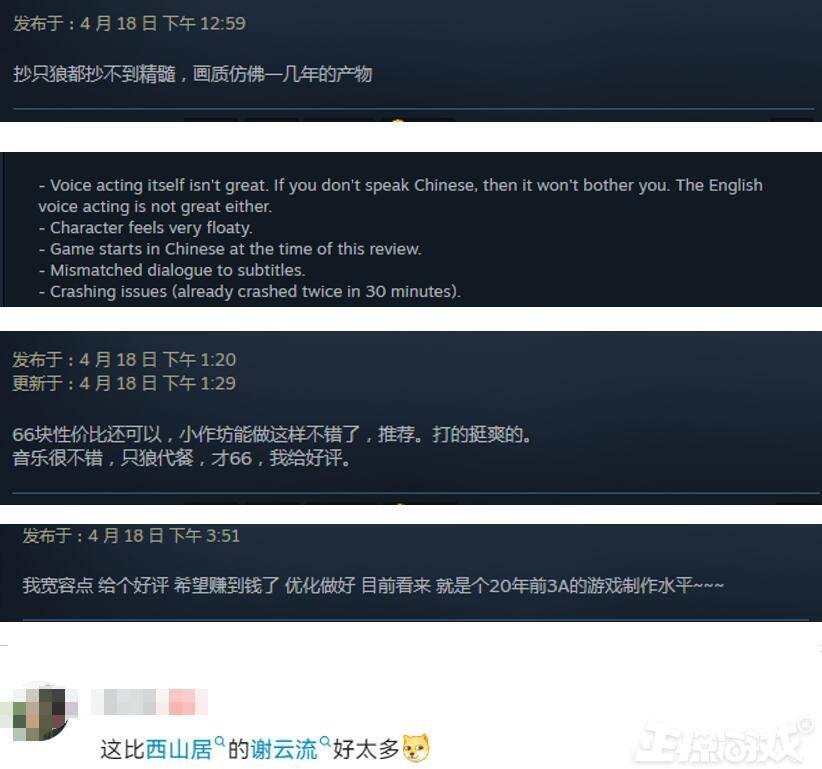Click the 'Crashing issues' bullet line
The width and height of the screenshot is (822, 769).
coord(250,291)
